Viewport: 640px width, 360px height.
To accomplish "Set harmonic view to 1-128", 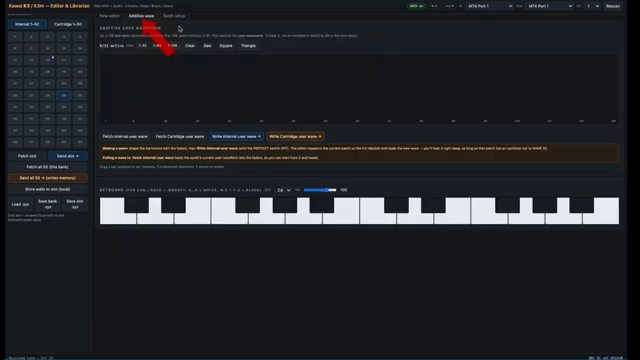I will coord(173,46).
